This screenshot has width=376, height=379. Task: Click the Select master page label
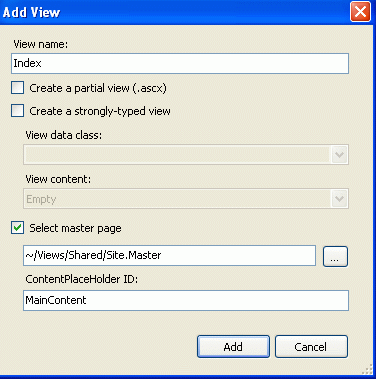point(75,228)
